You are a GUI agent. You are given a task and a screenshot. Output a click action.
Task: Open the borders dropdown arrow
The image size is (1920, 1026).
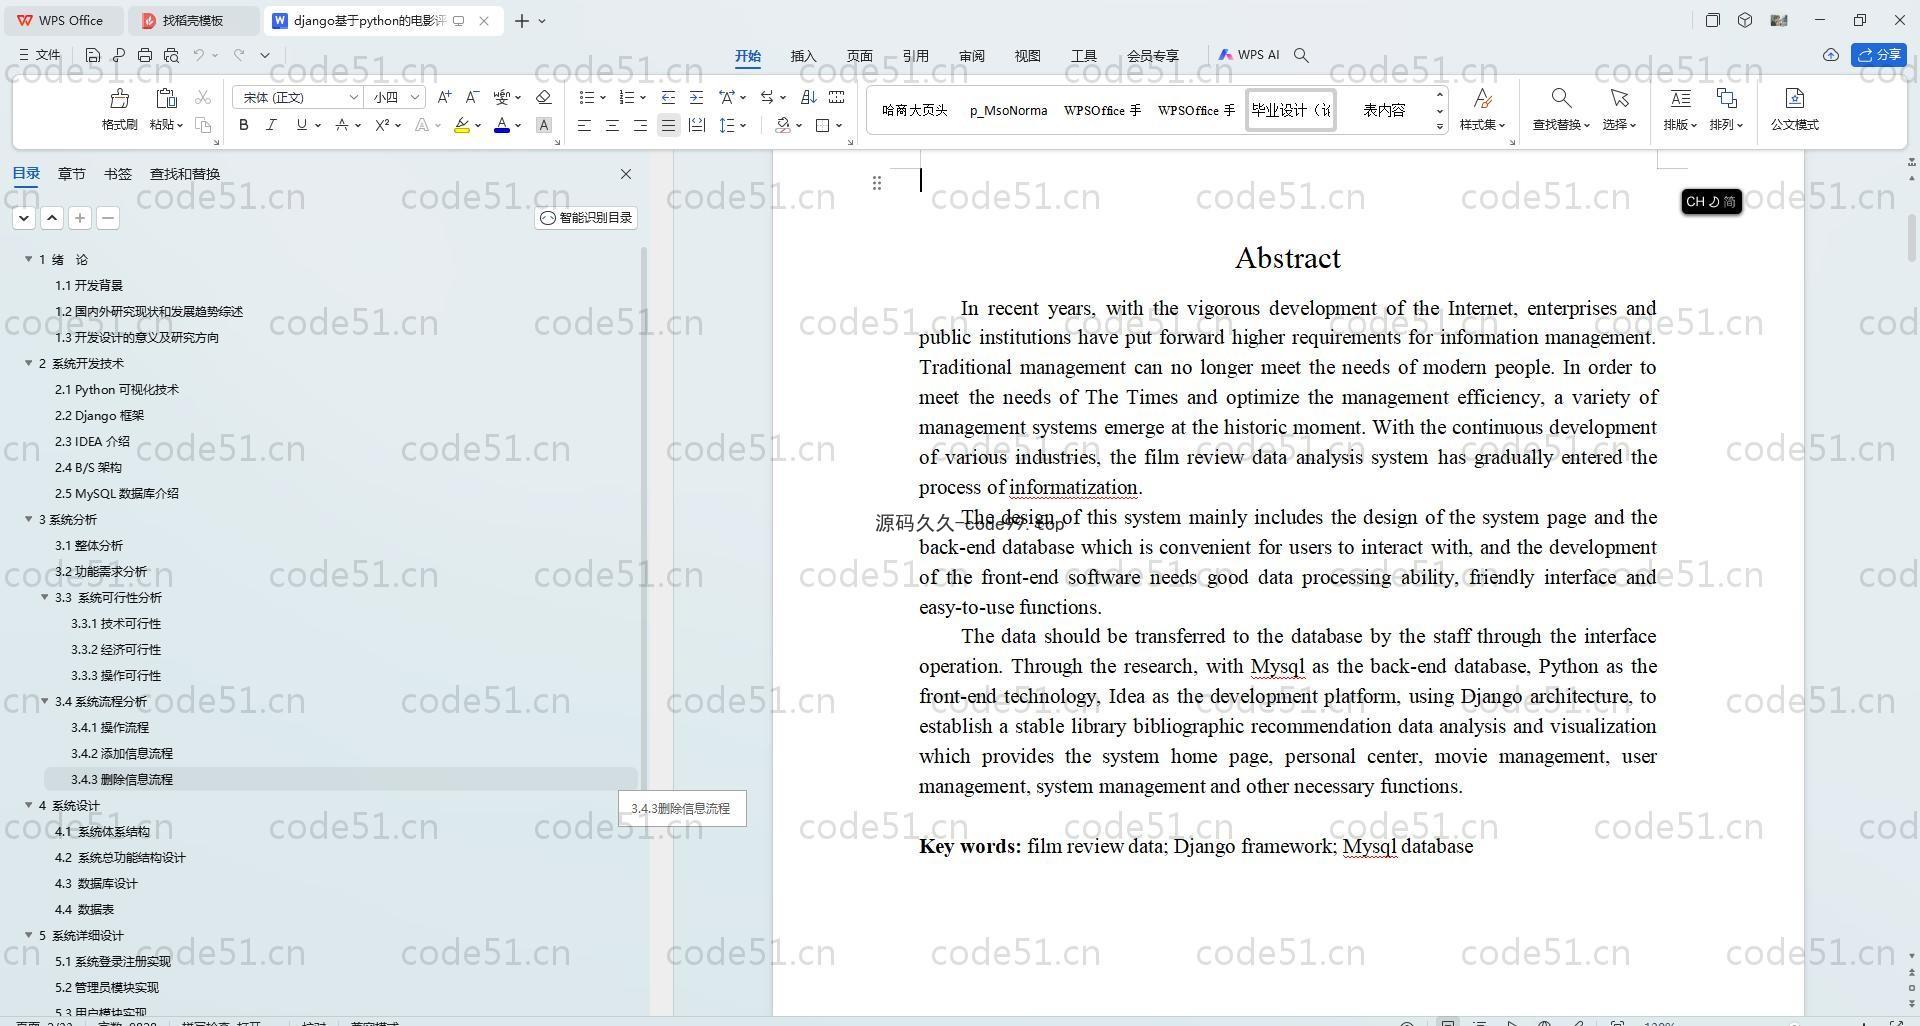point(838,125)
